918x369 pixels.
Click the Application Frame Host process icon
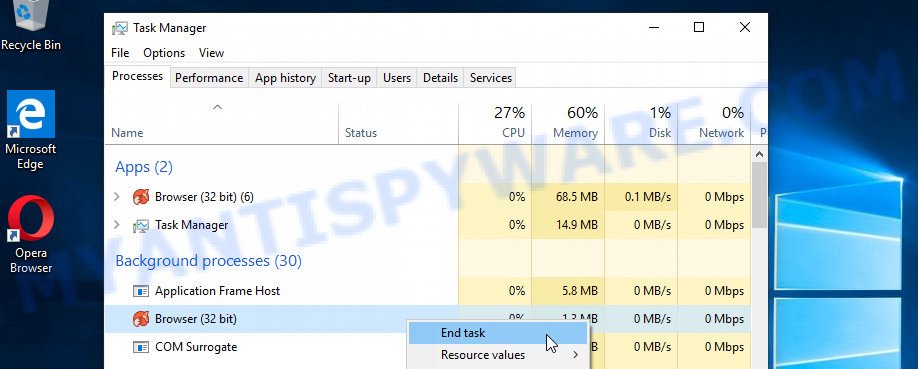click(141, 291)
